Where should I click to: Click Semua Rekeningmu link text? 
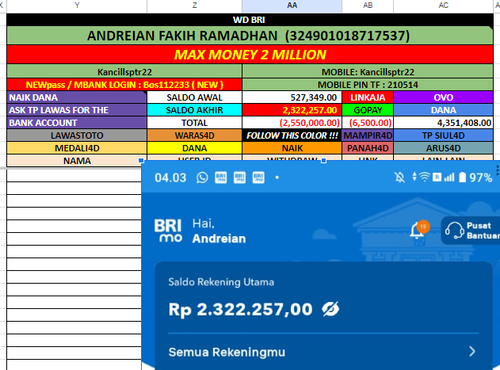click(x=227, y=352)
